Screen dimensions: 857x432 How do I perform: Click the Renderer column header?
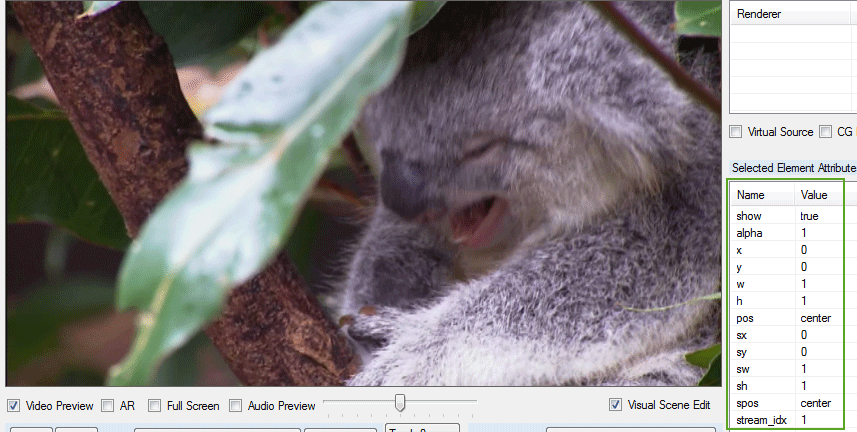pyautogui.click(x=790, y=14)
